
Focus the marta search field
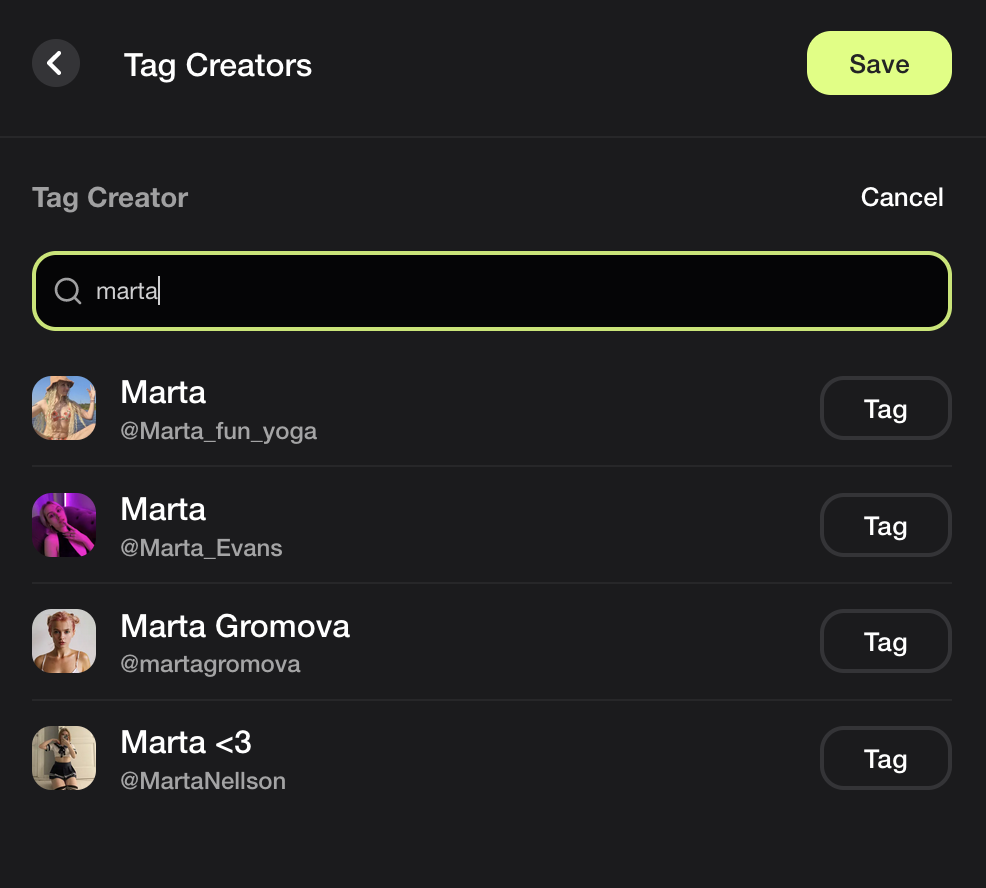(x=492, y=291)
